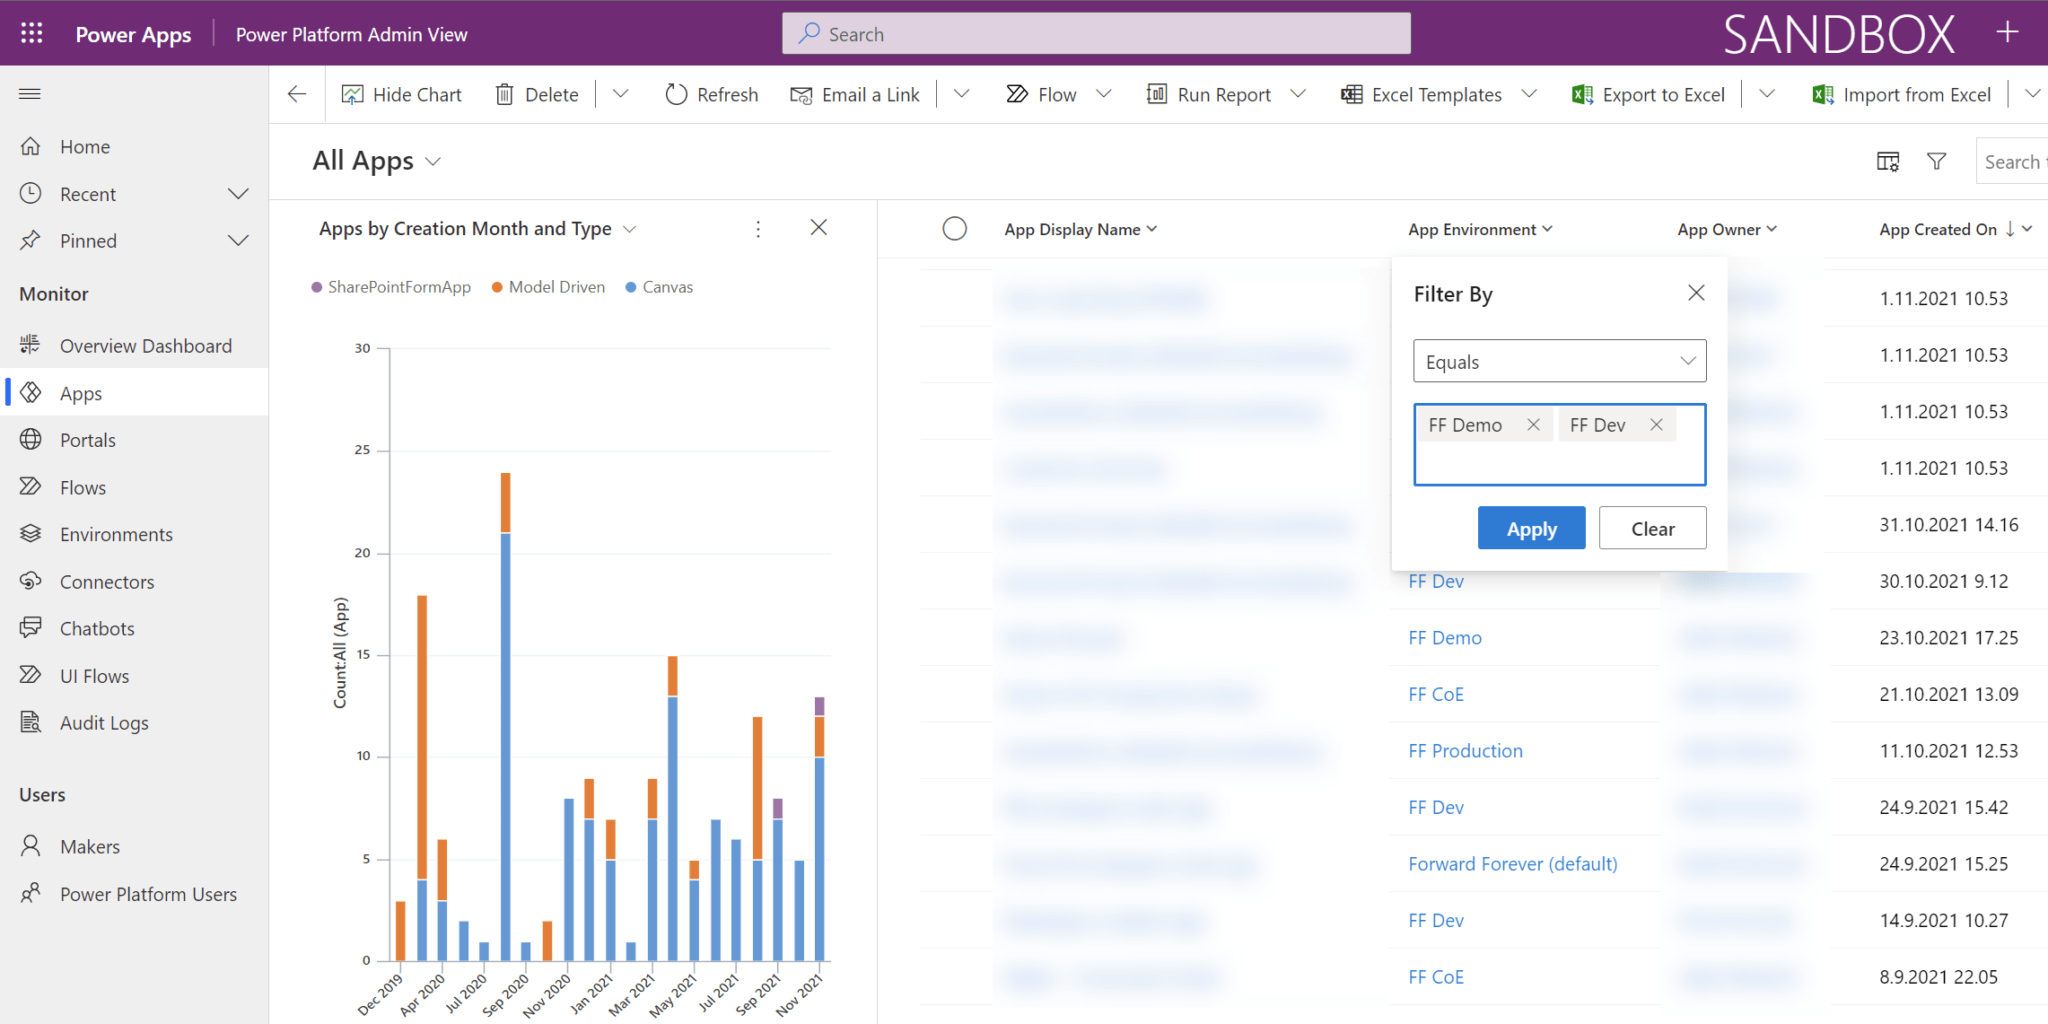This screenshot has width=2048, height=1024.
Task: Click the column options grid icon
Action: 1887,160
